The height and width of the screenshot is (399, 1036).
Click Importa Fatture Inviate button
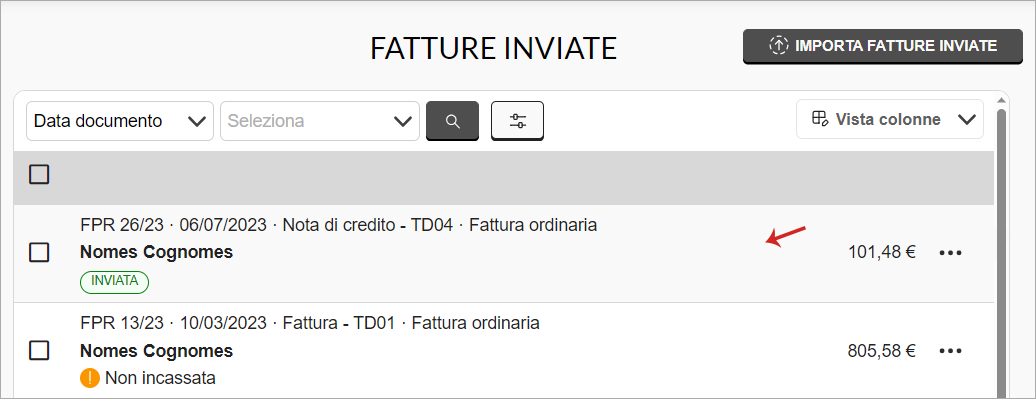883,46
